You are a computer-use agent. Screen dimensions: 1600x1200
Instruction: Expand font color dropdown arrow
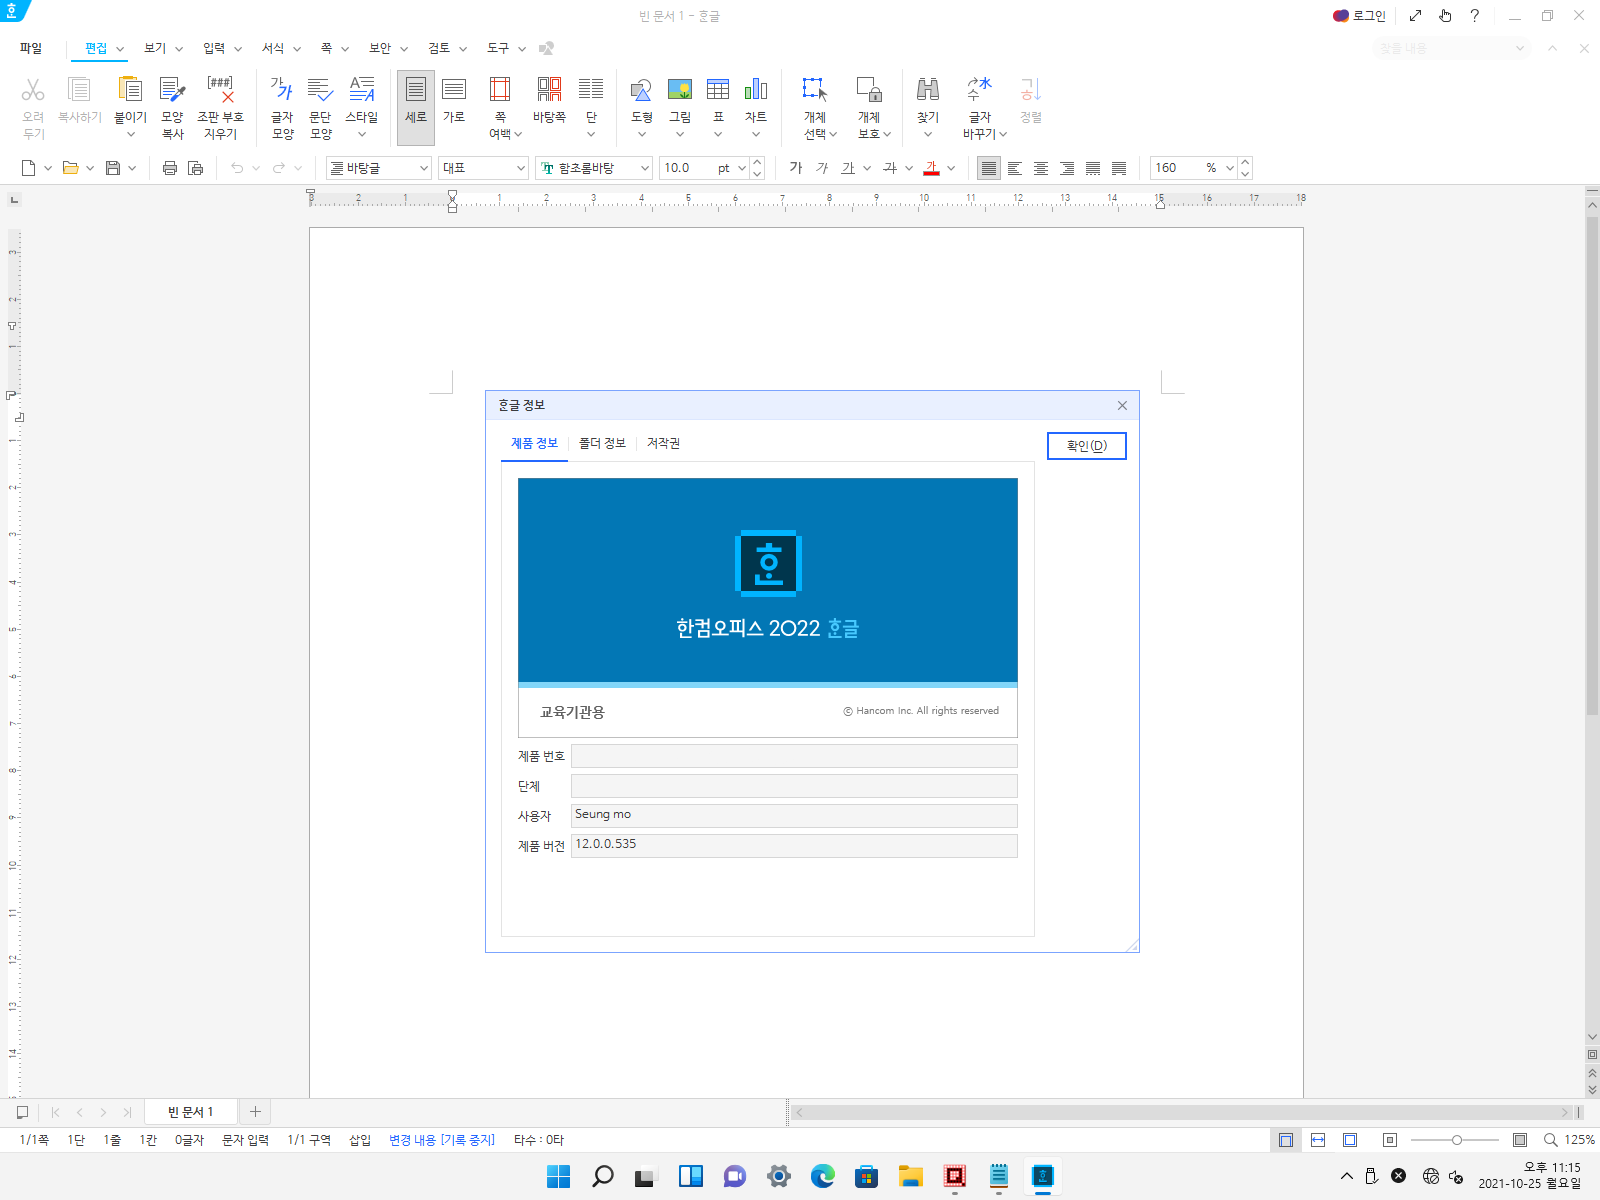coord(951,168)
